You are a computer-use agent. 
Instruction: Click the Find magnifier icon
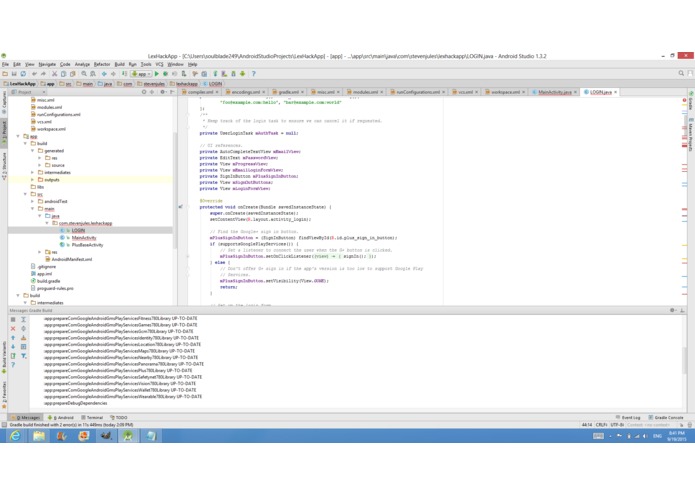tap(84, 74)
